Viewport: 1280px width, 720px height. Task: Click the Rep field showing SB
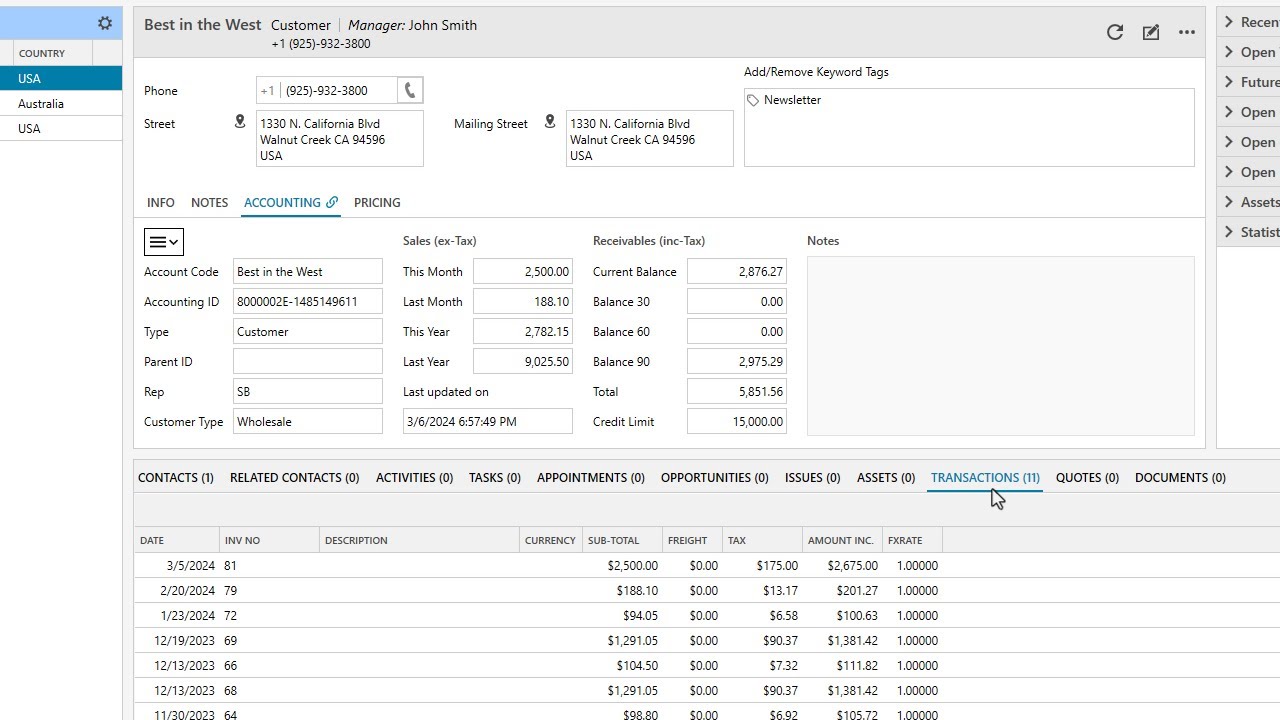[x=308, y=392]
